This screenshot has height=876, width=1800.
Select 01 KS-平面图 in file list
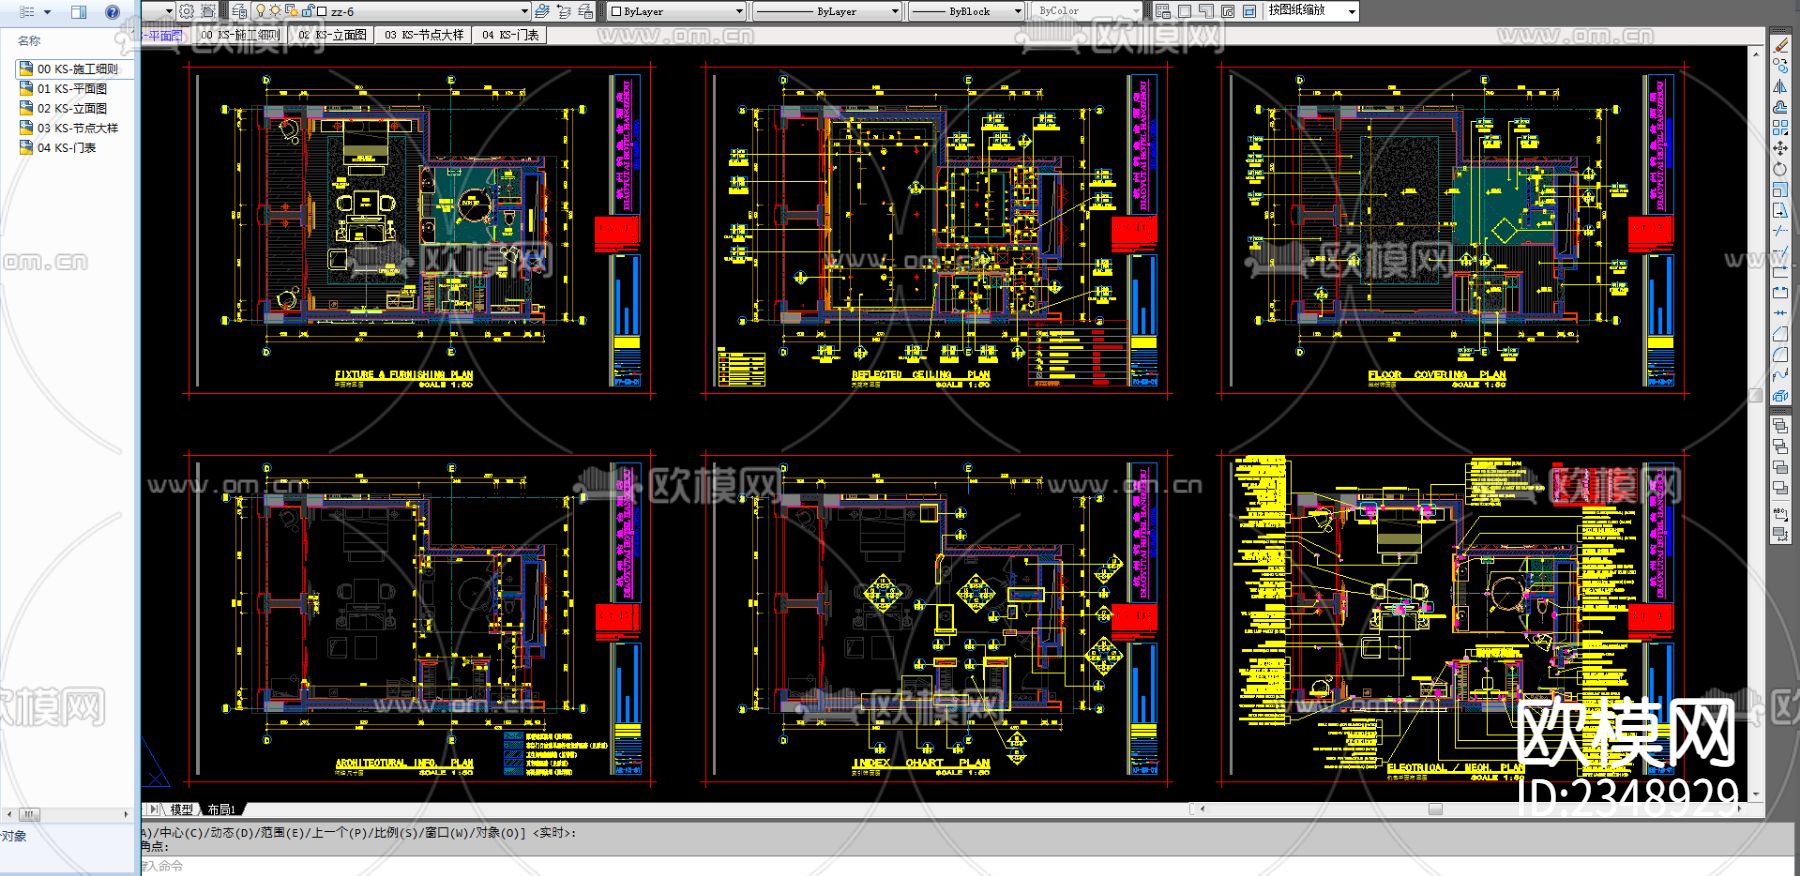pyautogui.click(x=72, y=89)
